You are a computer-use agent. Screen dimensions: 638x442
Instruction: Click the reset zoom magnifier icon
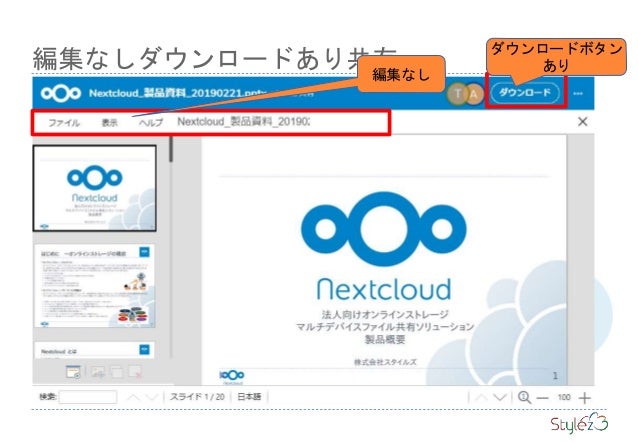pos(524,397)
